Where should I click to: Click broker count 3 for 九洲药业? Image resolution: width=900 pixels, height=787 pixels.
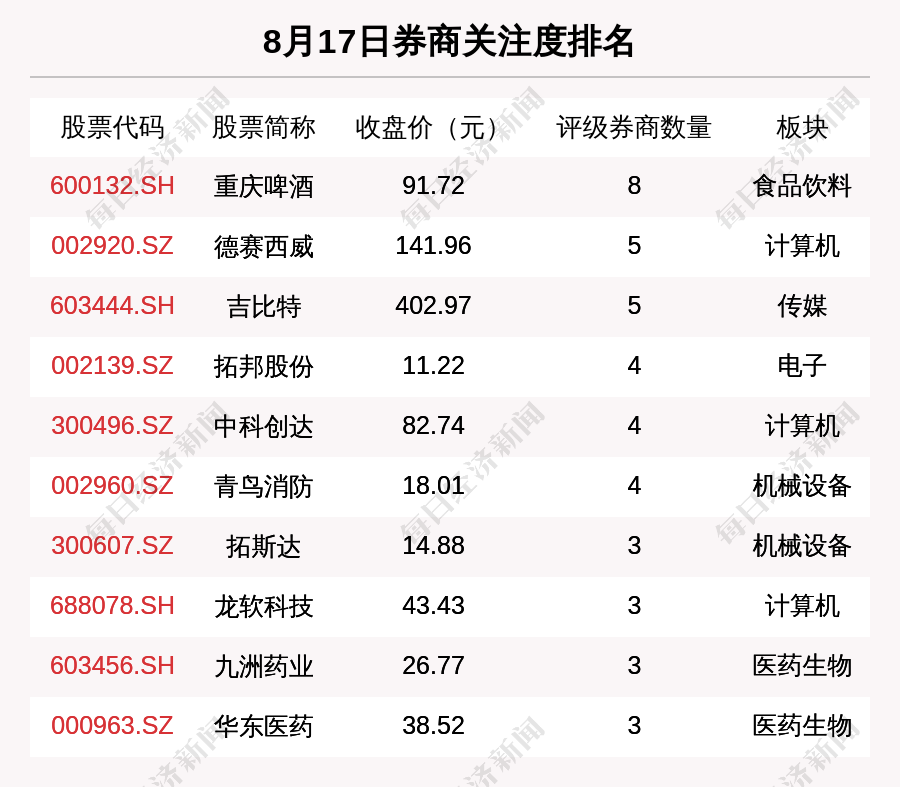(634, 666)
